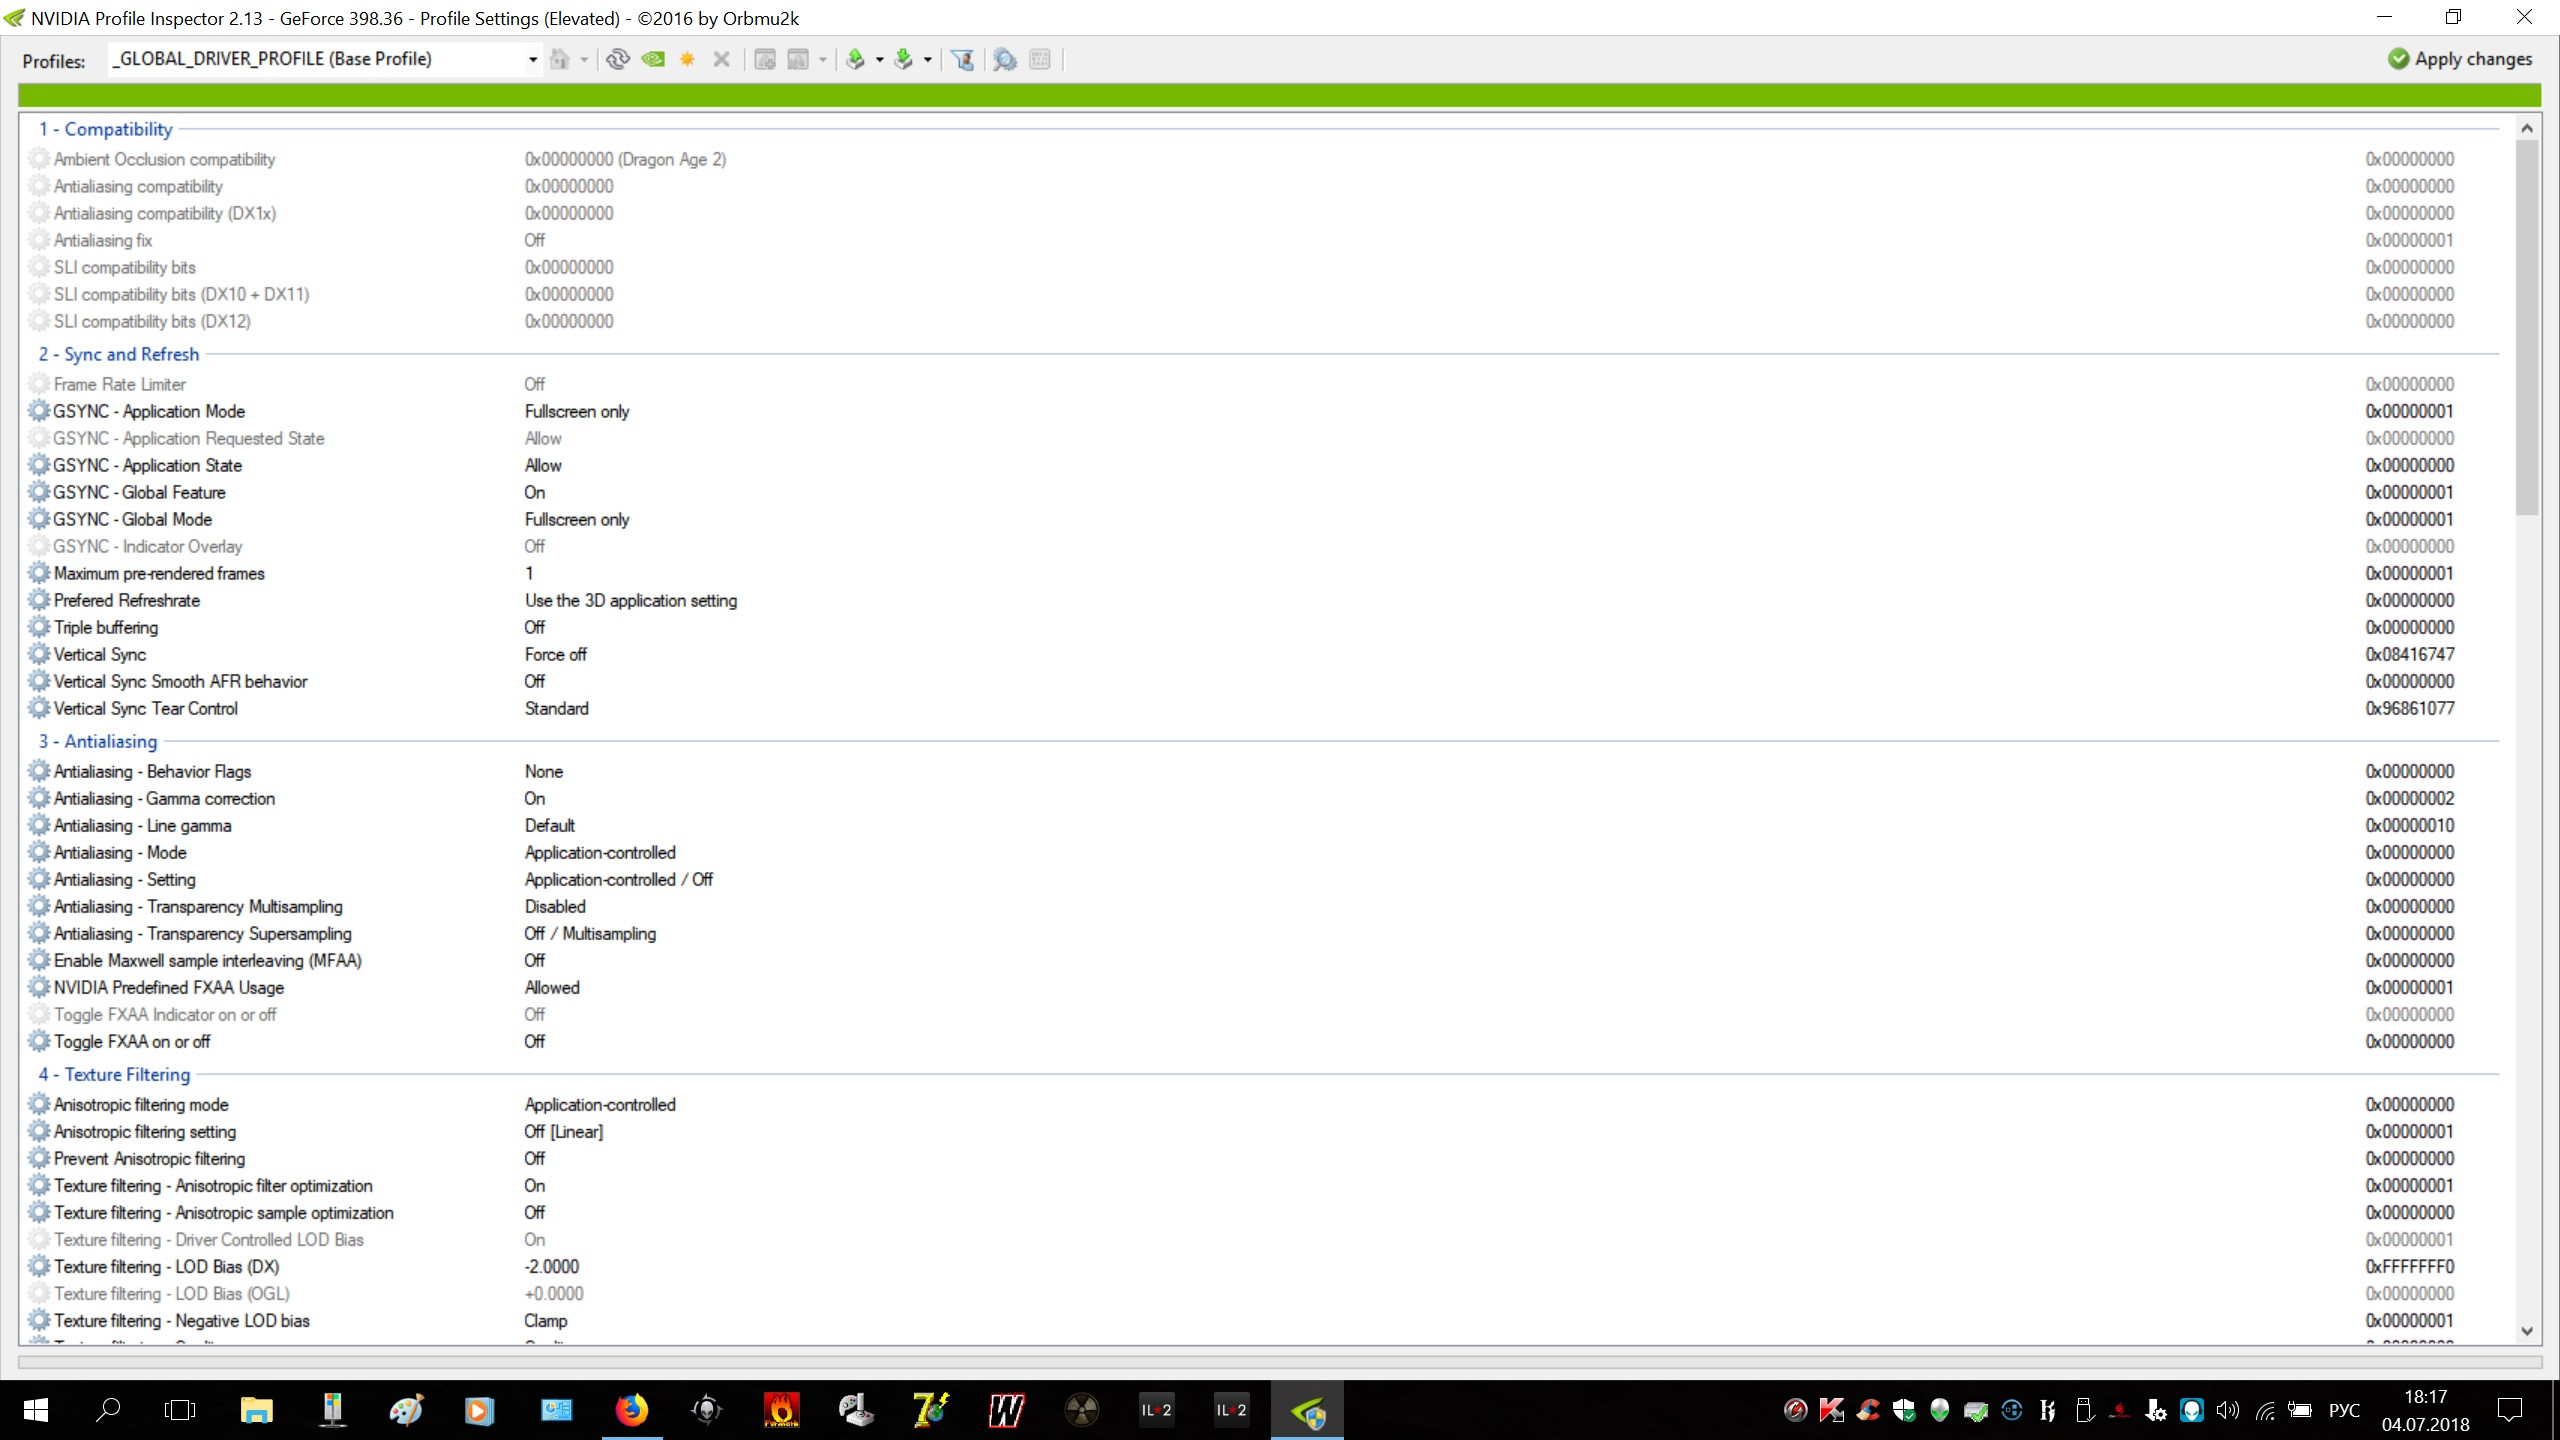This screenshot has height=1440, width=2560.
Task: Select Anisotropic filtering setting row
Action: (1265, 1131)
